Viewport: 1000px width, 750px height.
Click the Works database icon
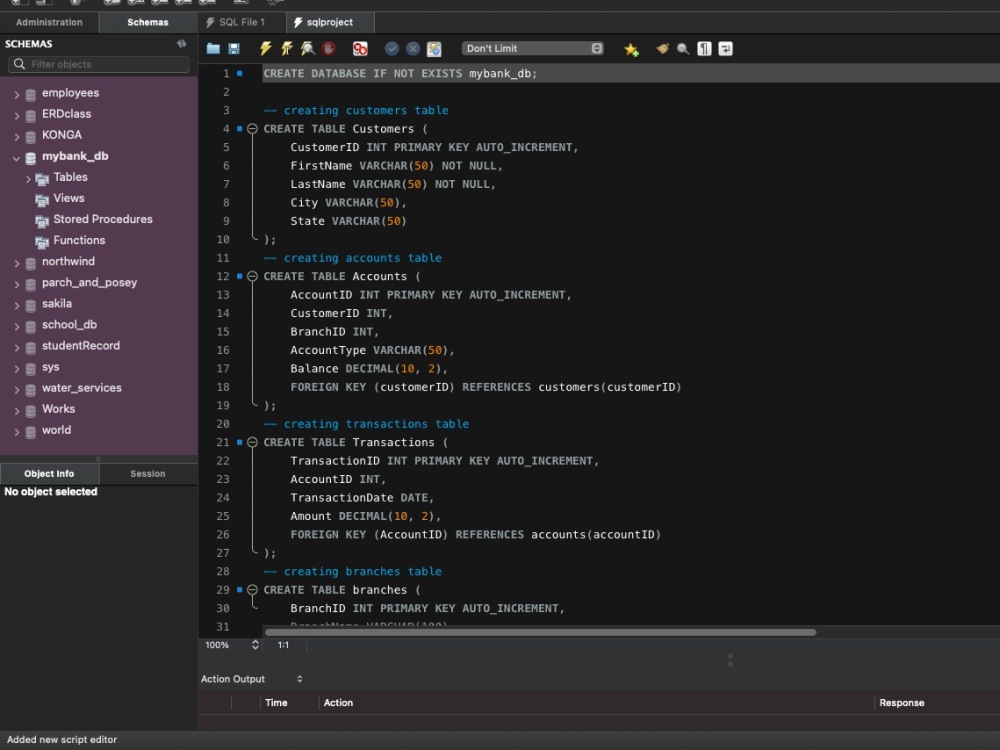[x=30, y=411]
